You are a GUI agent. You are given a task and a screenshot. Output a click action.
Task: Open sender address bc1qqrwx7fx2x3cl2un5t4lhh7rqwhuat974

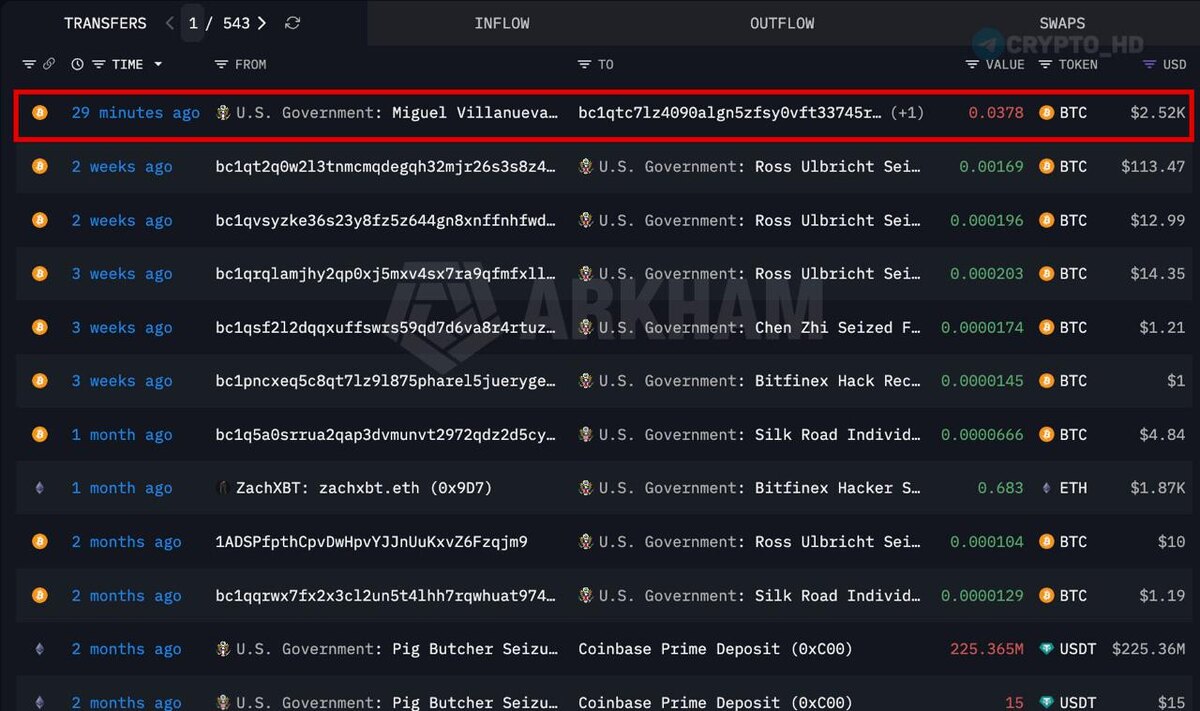[386, 596]
